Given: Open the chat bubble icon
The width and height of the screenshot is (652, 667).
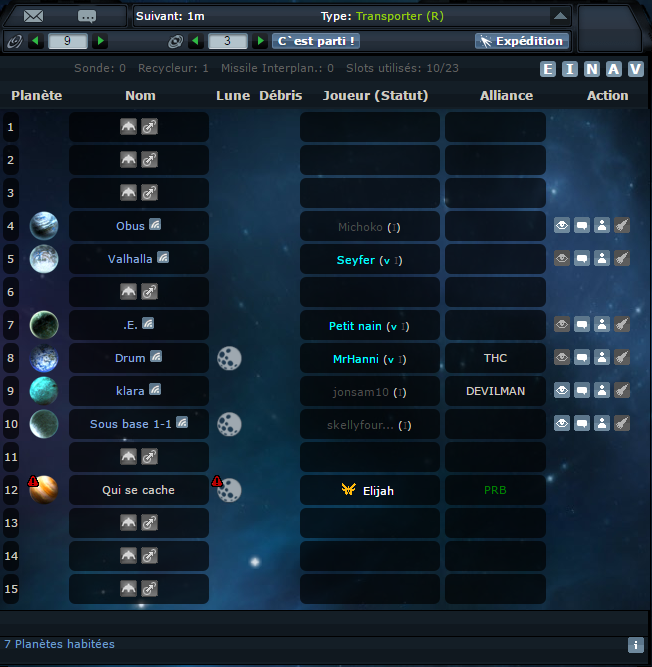Looking at the screenshot, I should point(87,16).
